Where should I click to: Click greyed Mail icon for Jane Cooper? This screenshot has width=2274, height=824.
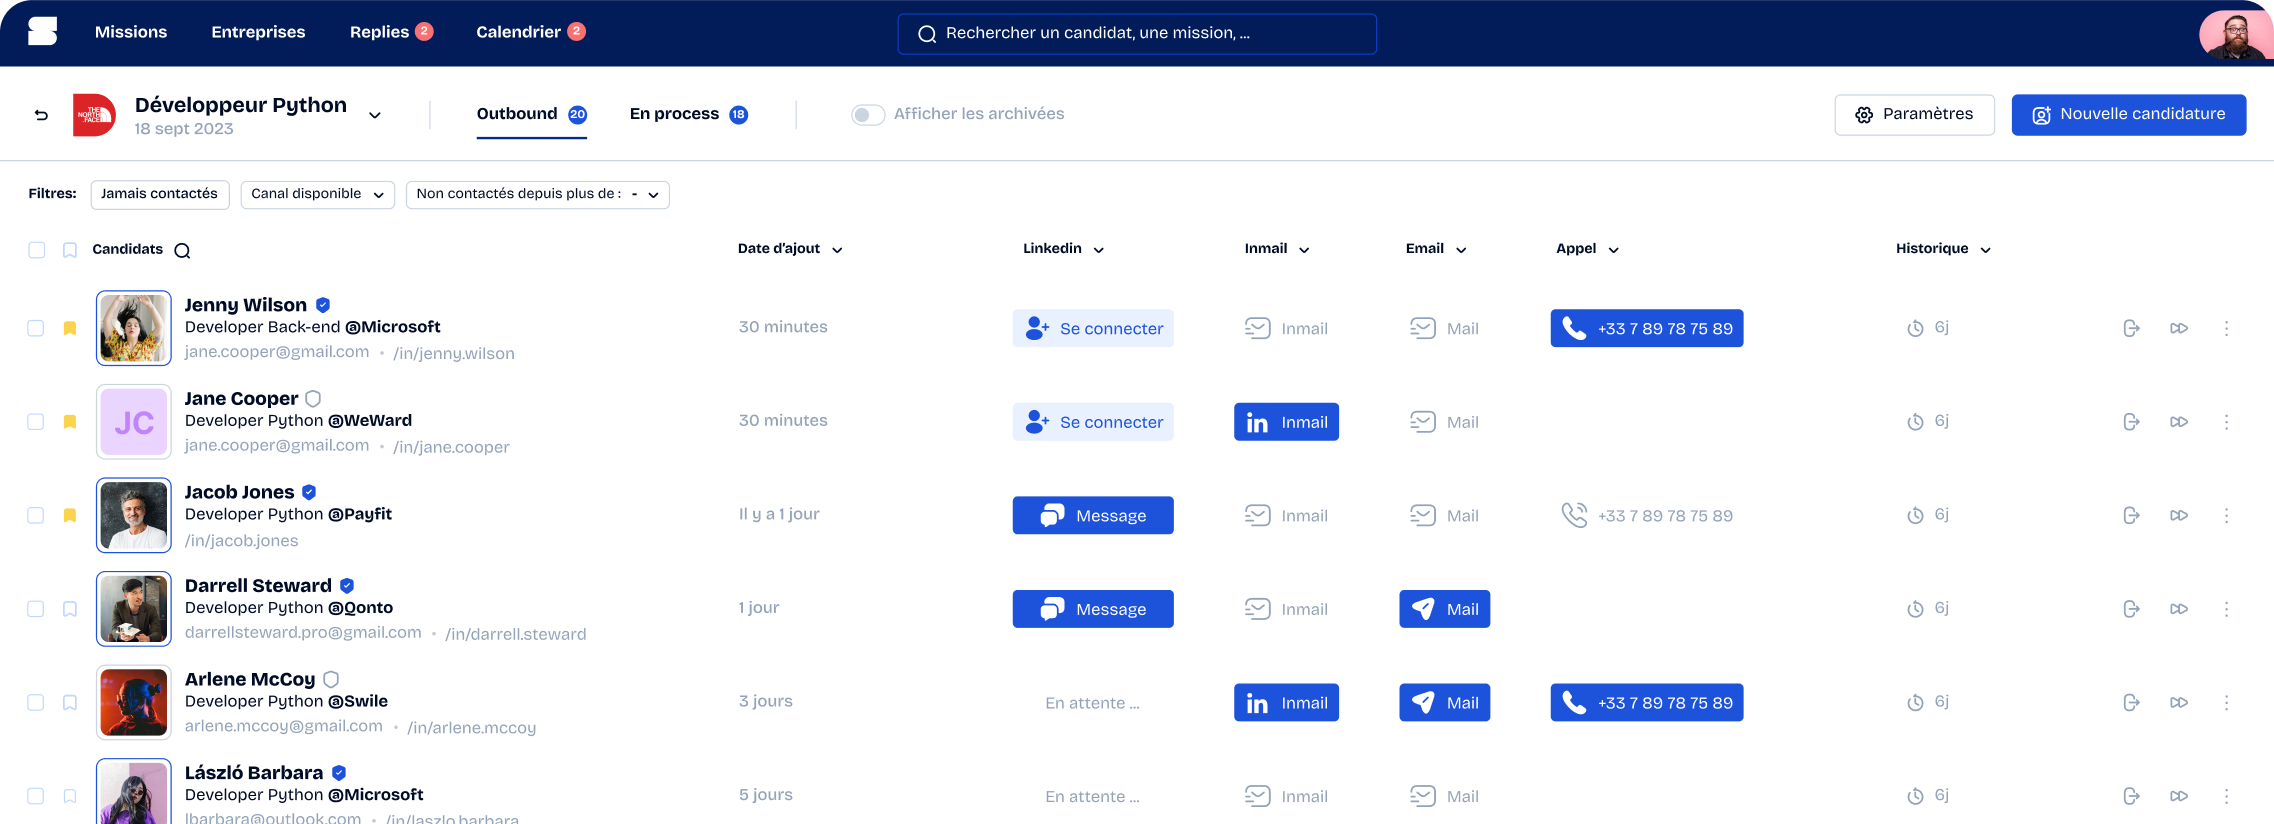point(1422,422)
